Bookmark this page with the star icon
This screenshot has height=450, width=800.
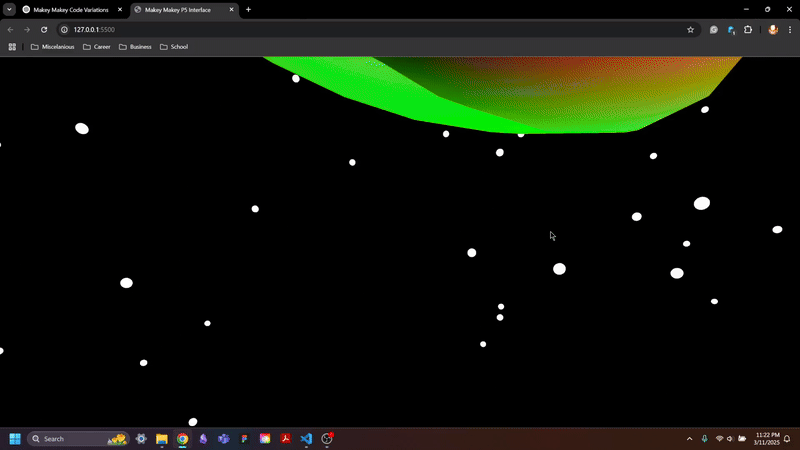pos(690,30)
